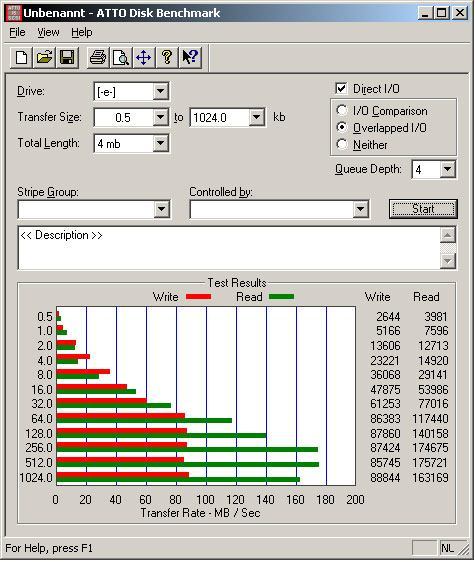This screenshot has height=562, width=475.
Task: Open the View menu
Action: [48, 32]
